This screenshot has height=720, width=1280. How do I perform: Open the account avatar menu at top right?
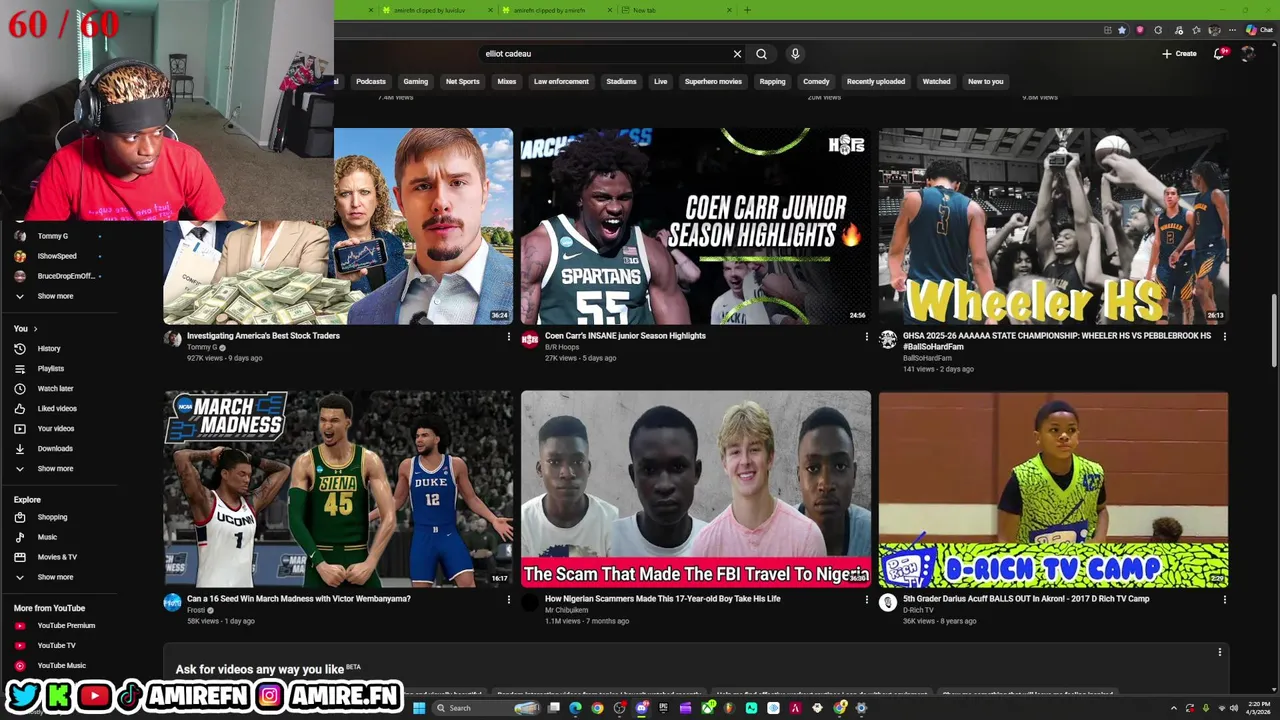coord(1248,54)
